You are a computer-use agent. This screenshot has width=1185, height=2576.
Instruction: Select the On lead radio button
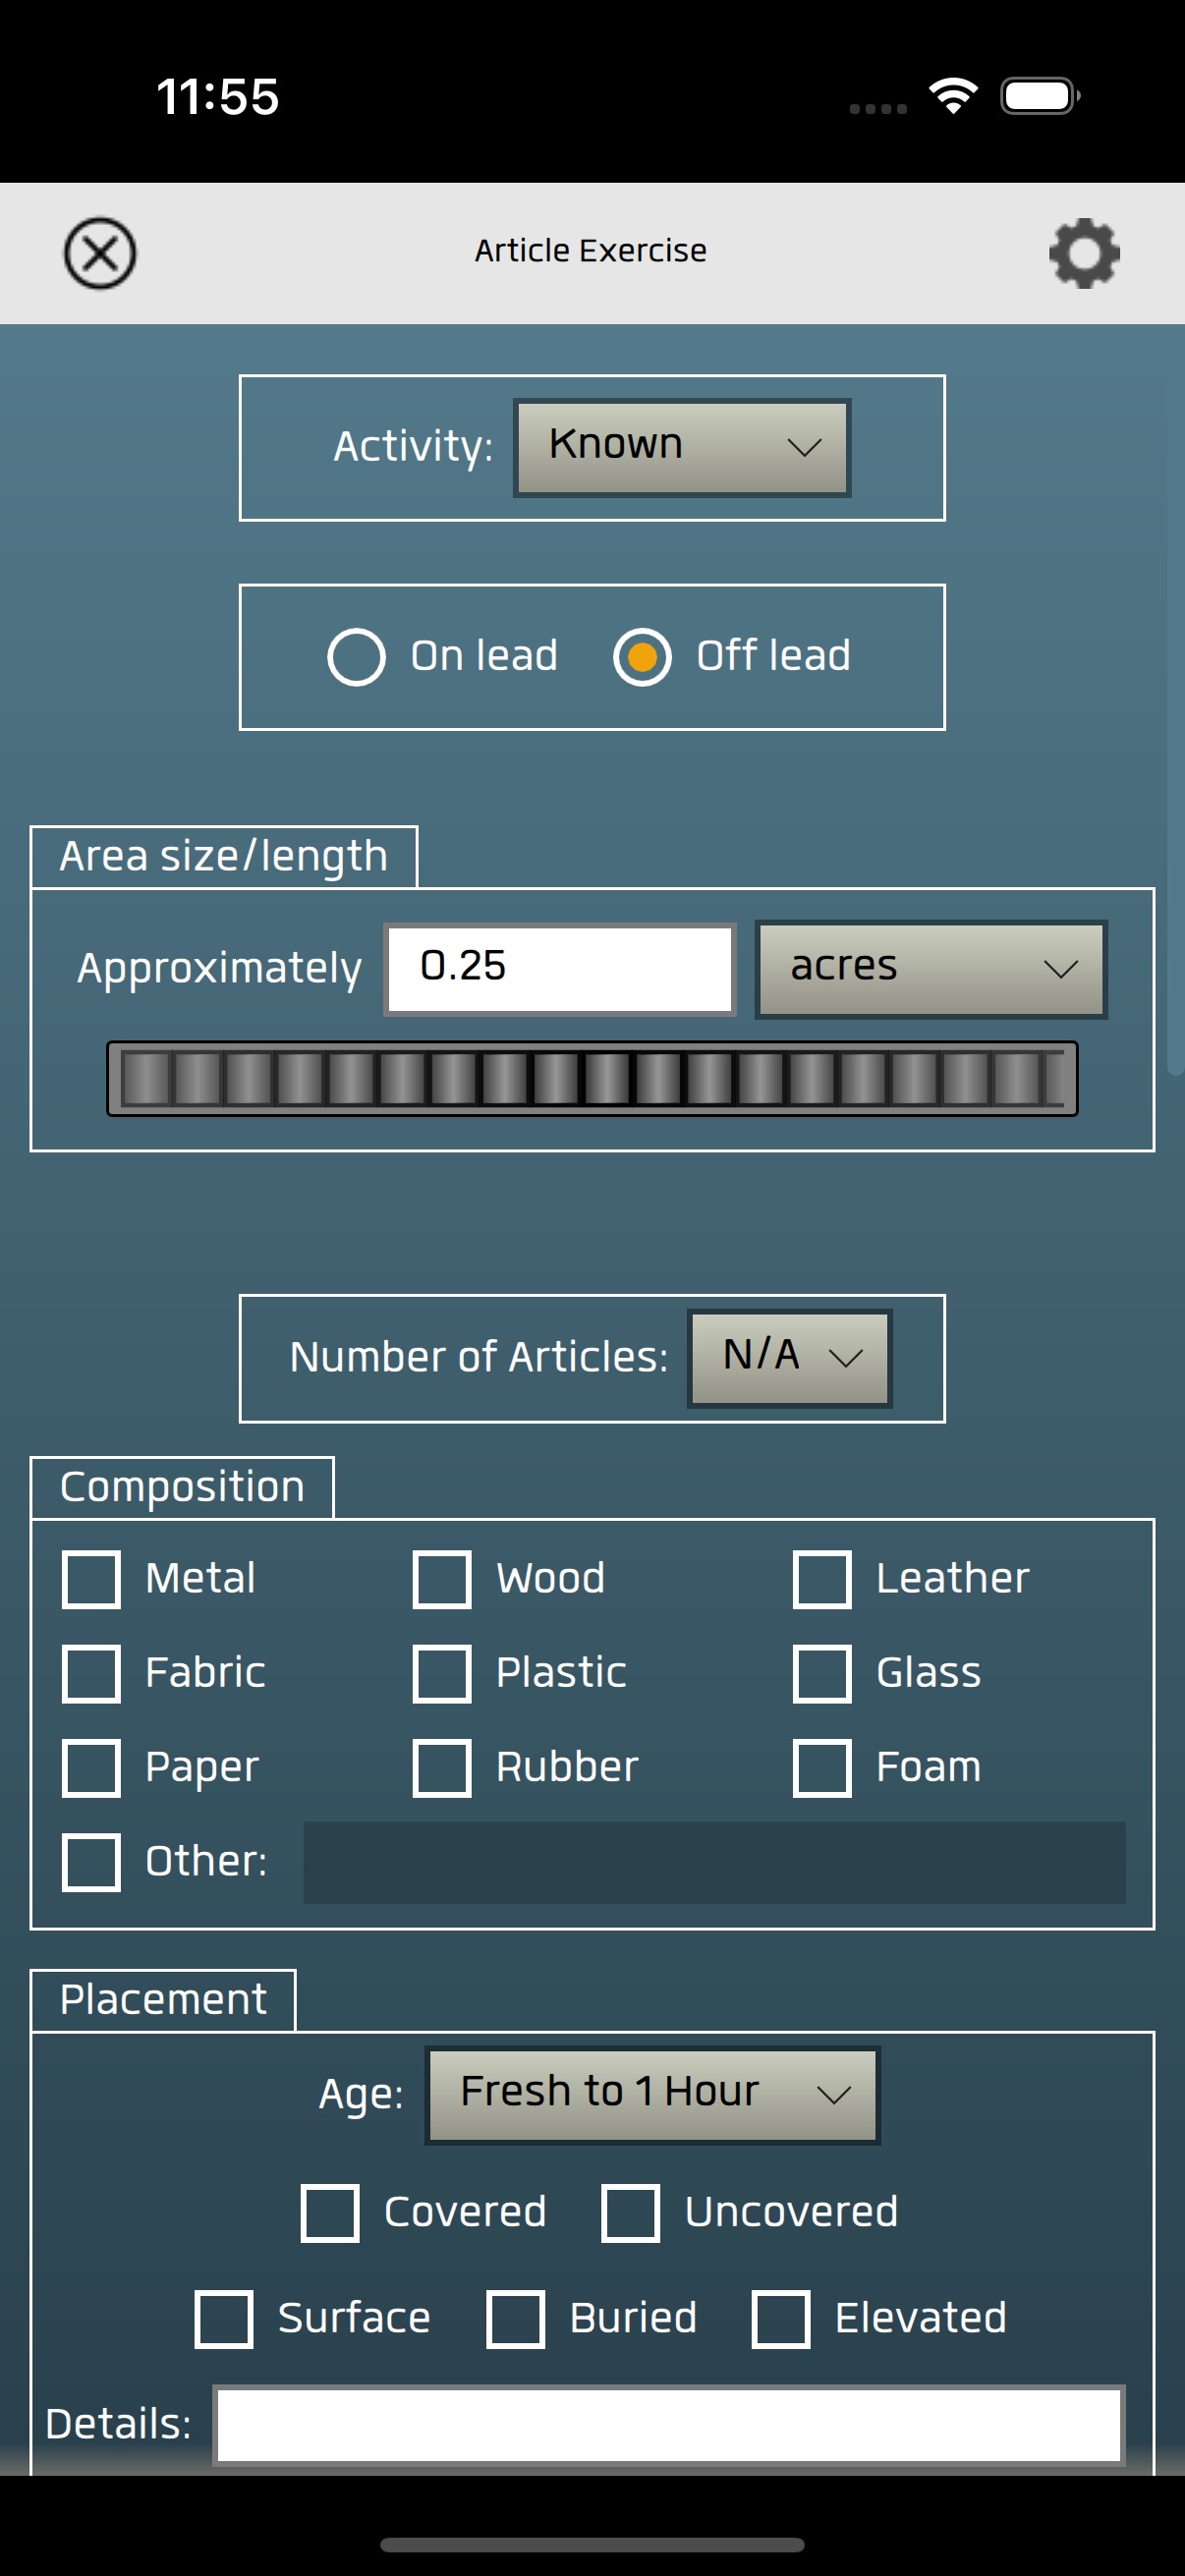pyautogui.click(x=356, y=657)
